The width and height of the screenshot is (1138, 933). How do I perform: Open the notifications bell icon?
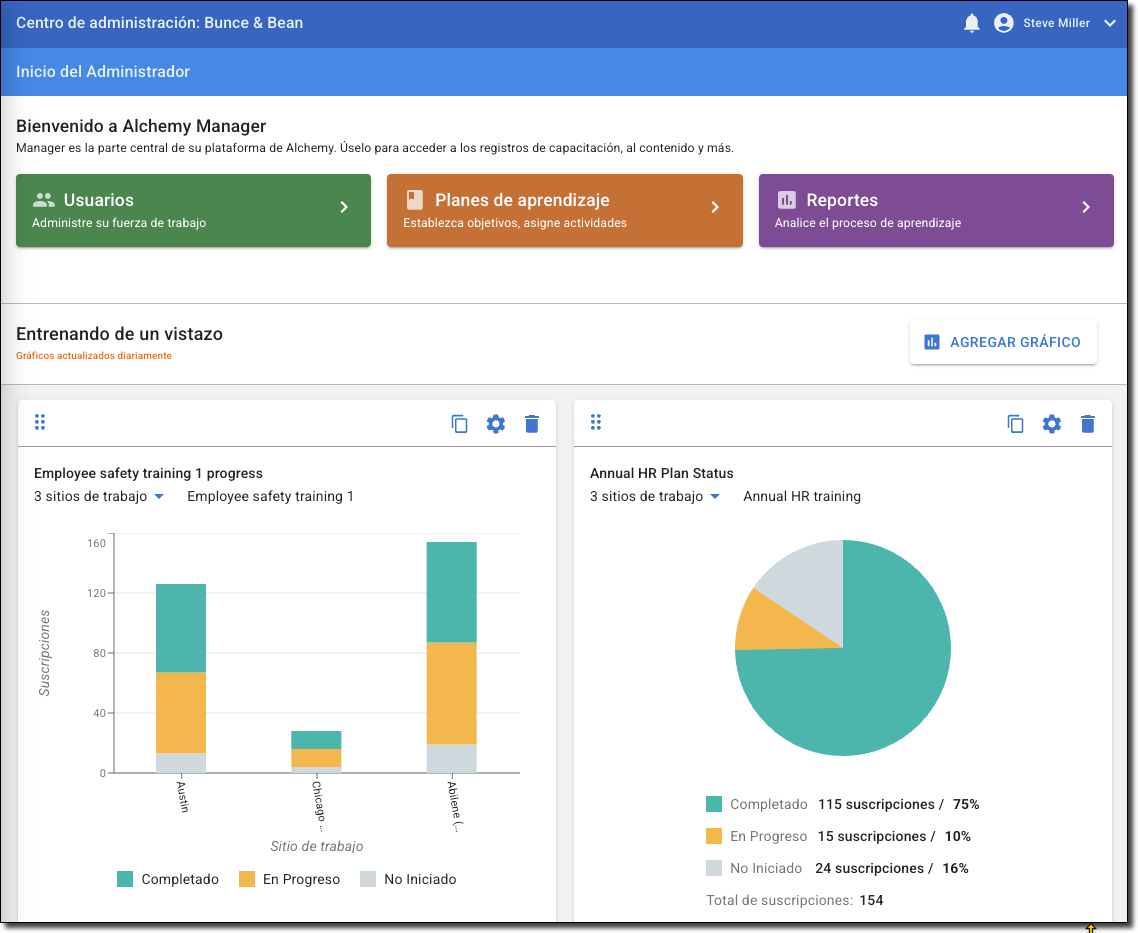point(971,23)
